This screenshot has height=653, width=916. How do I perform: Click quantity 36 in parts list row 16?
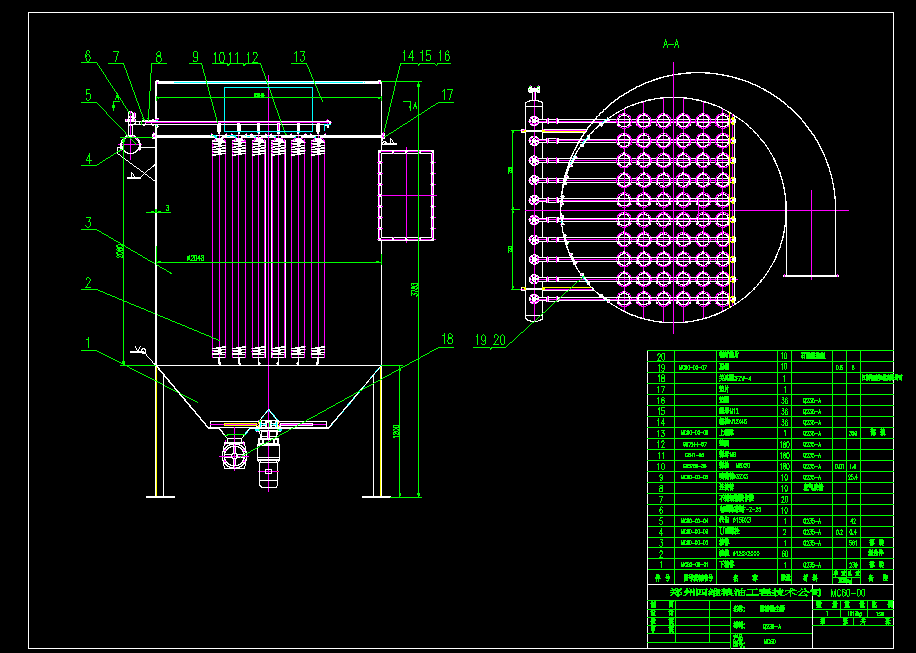(x=785, y=401)
